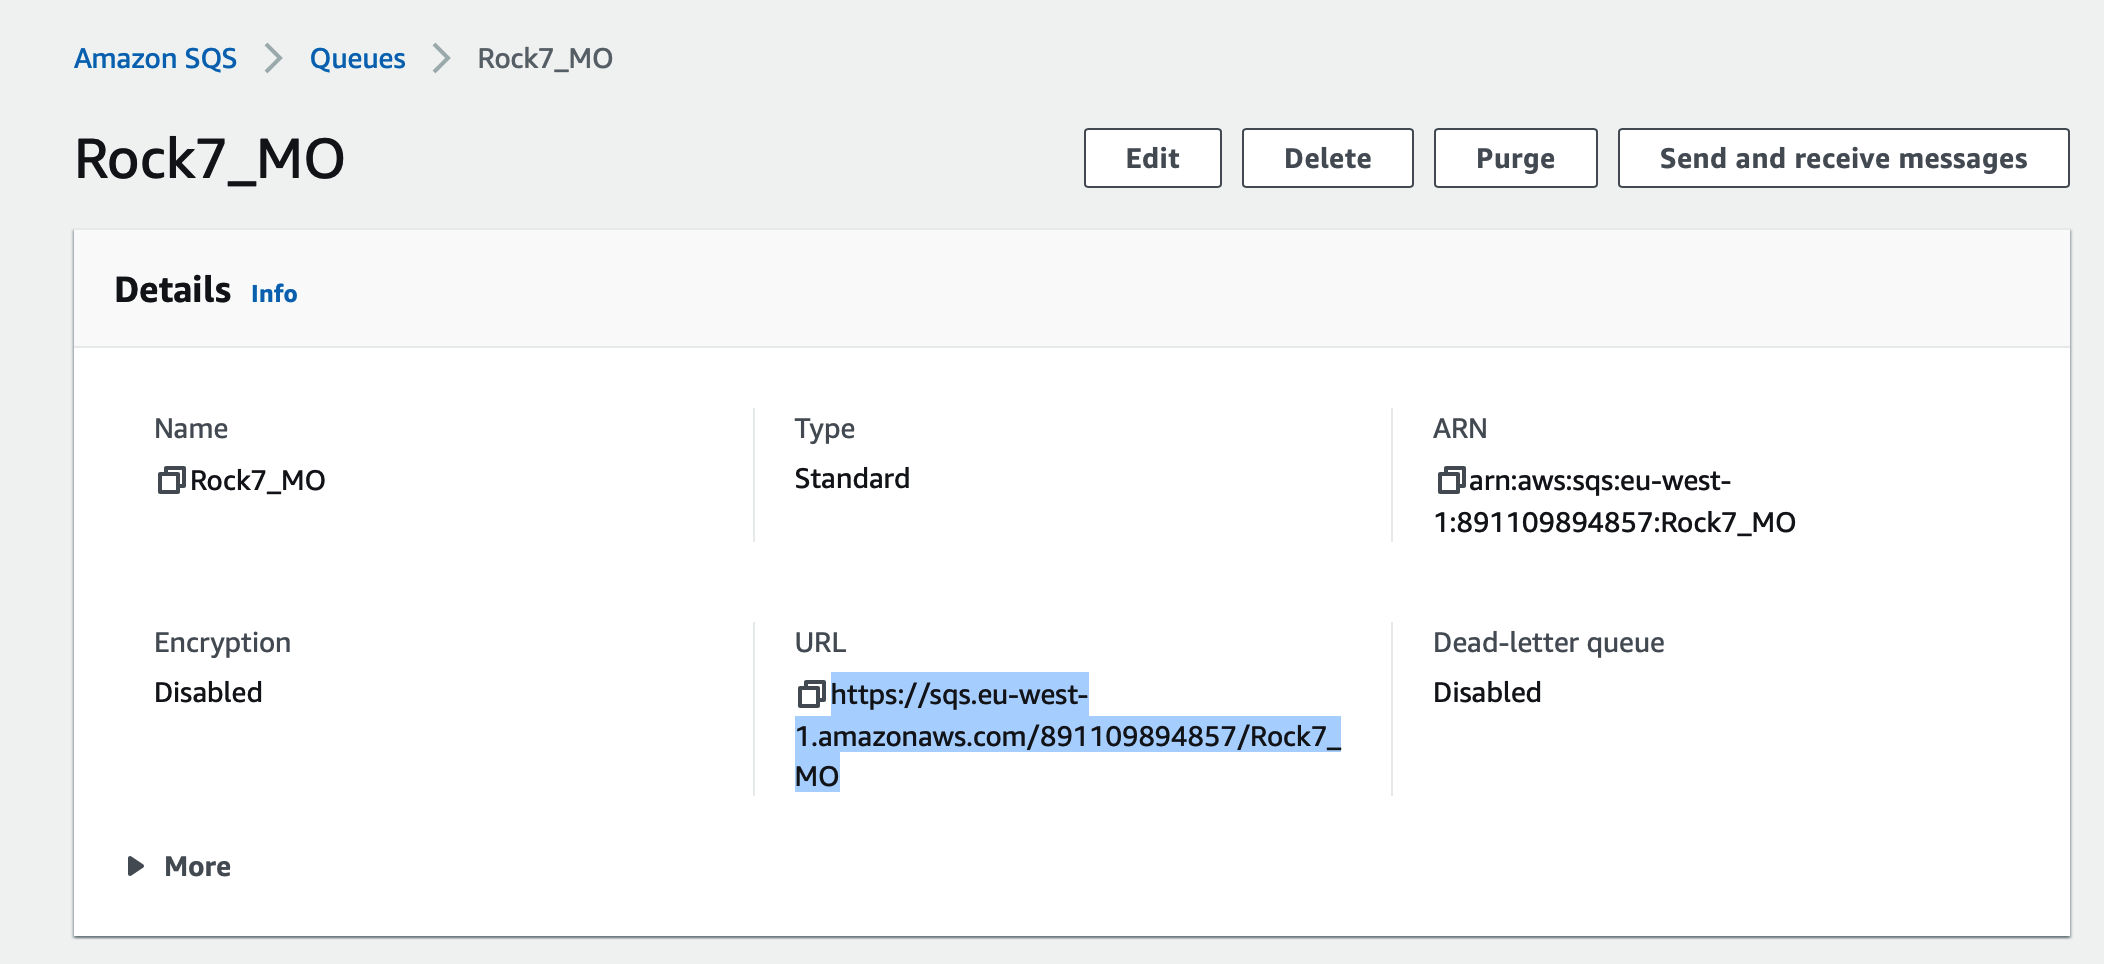The image size is (2104, 964).
Task: Click the Rock7_MO name value
Action: click(258, 481)
